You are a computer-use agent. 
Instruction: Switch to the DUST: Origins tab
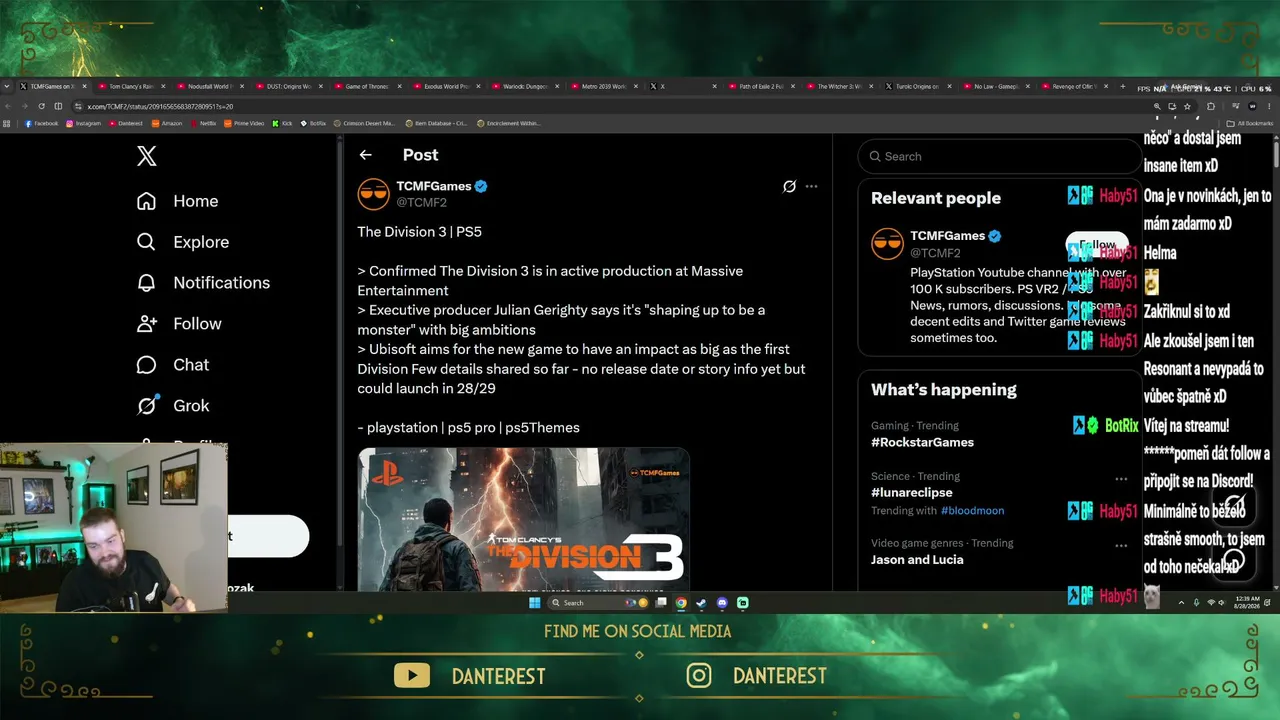(288, 87)
